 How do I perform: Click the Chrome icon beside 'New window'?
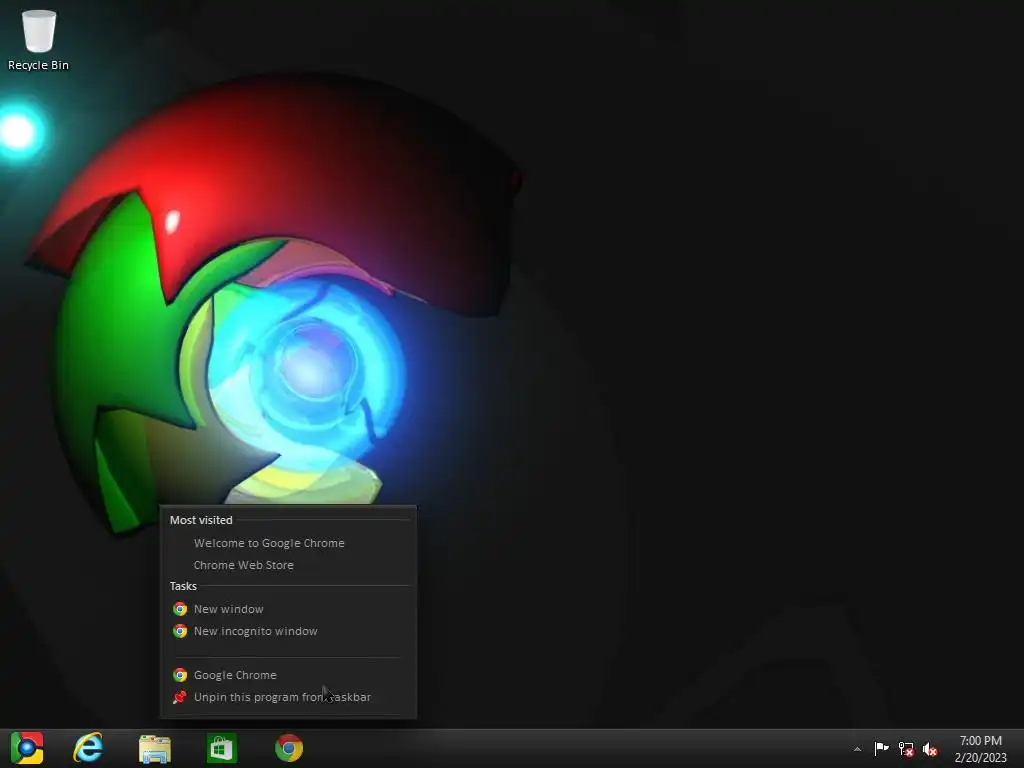coord(180,609)
